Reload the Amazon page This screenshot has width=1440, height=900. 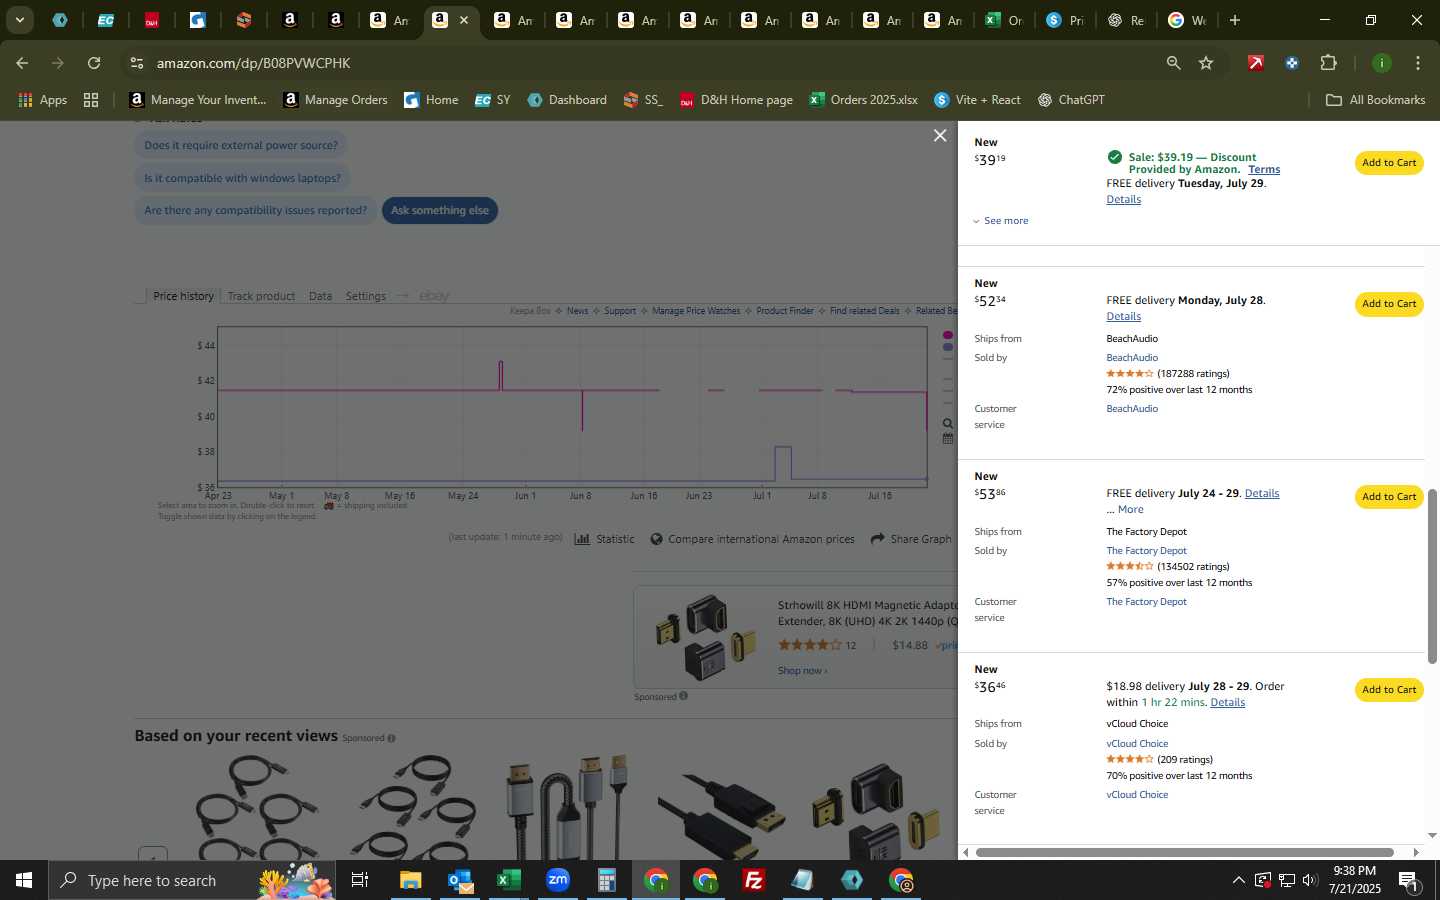pos(94,63)
